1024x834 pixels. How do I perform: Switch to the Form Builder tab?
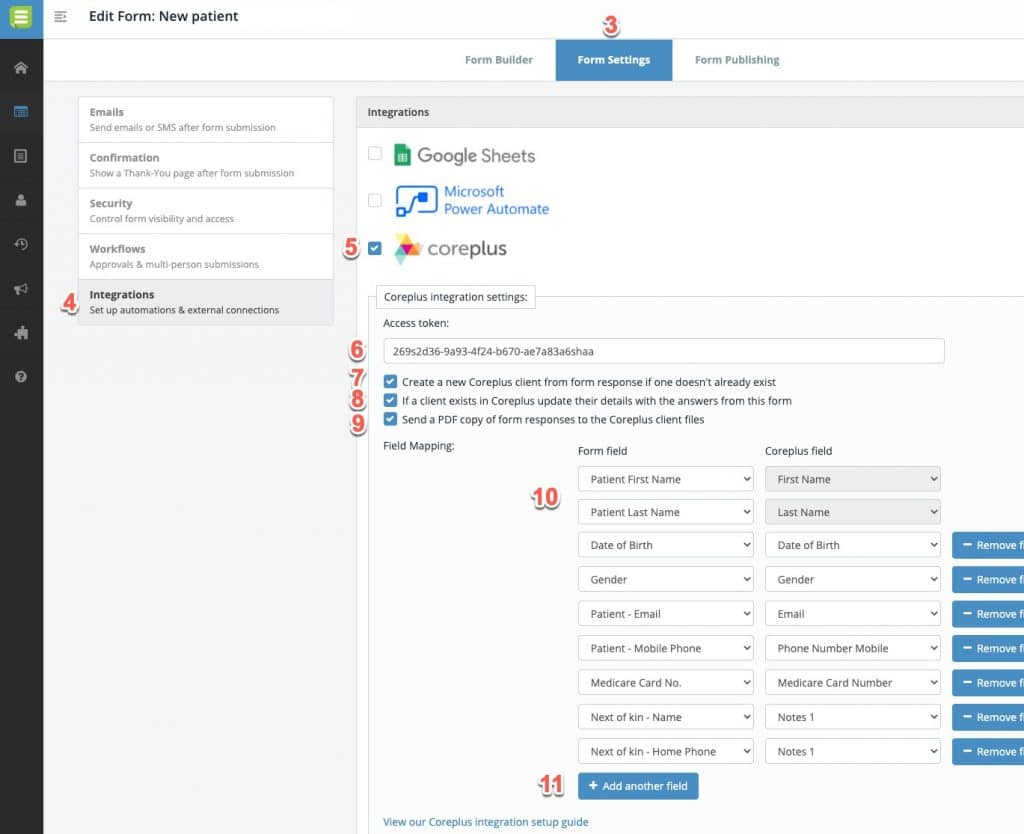[499, 60]
